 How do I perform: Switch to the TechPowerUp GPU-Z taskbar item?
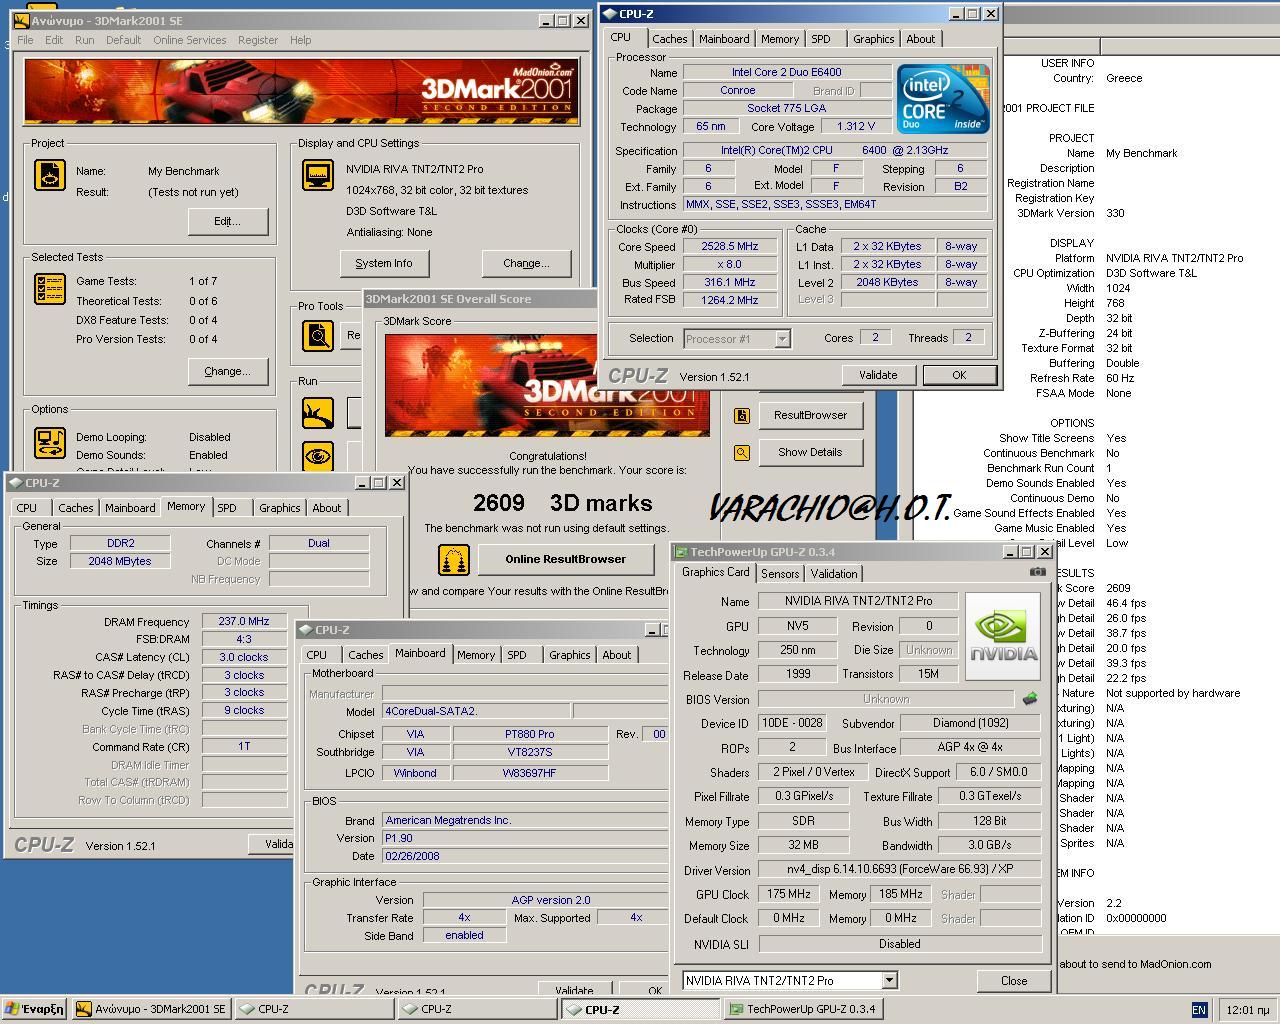803,1009
